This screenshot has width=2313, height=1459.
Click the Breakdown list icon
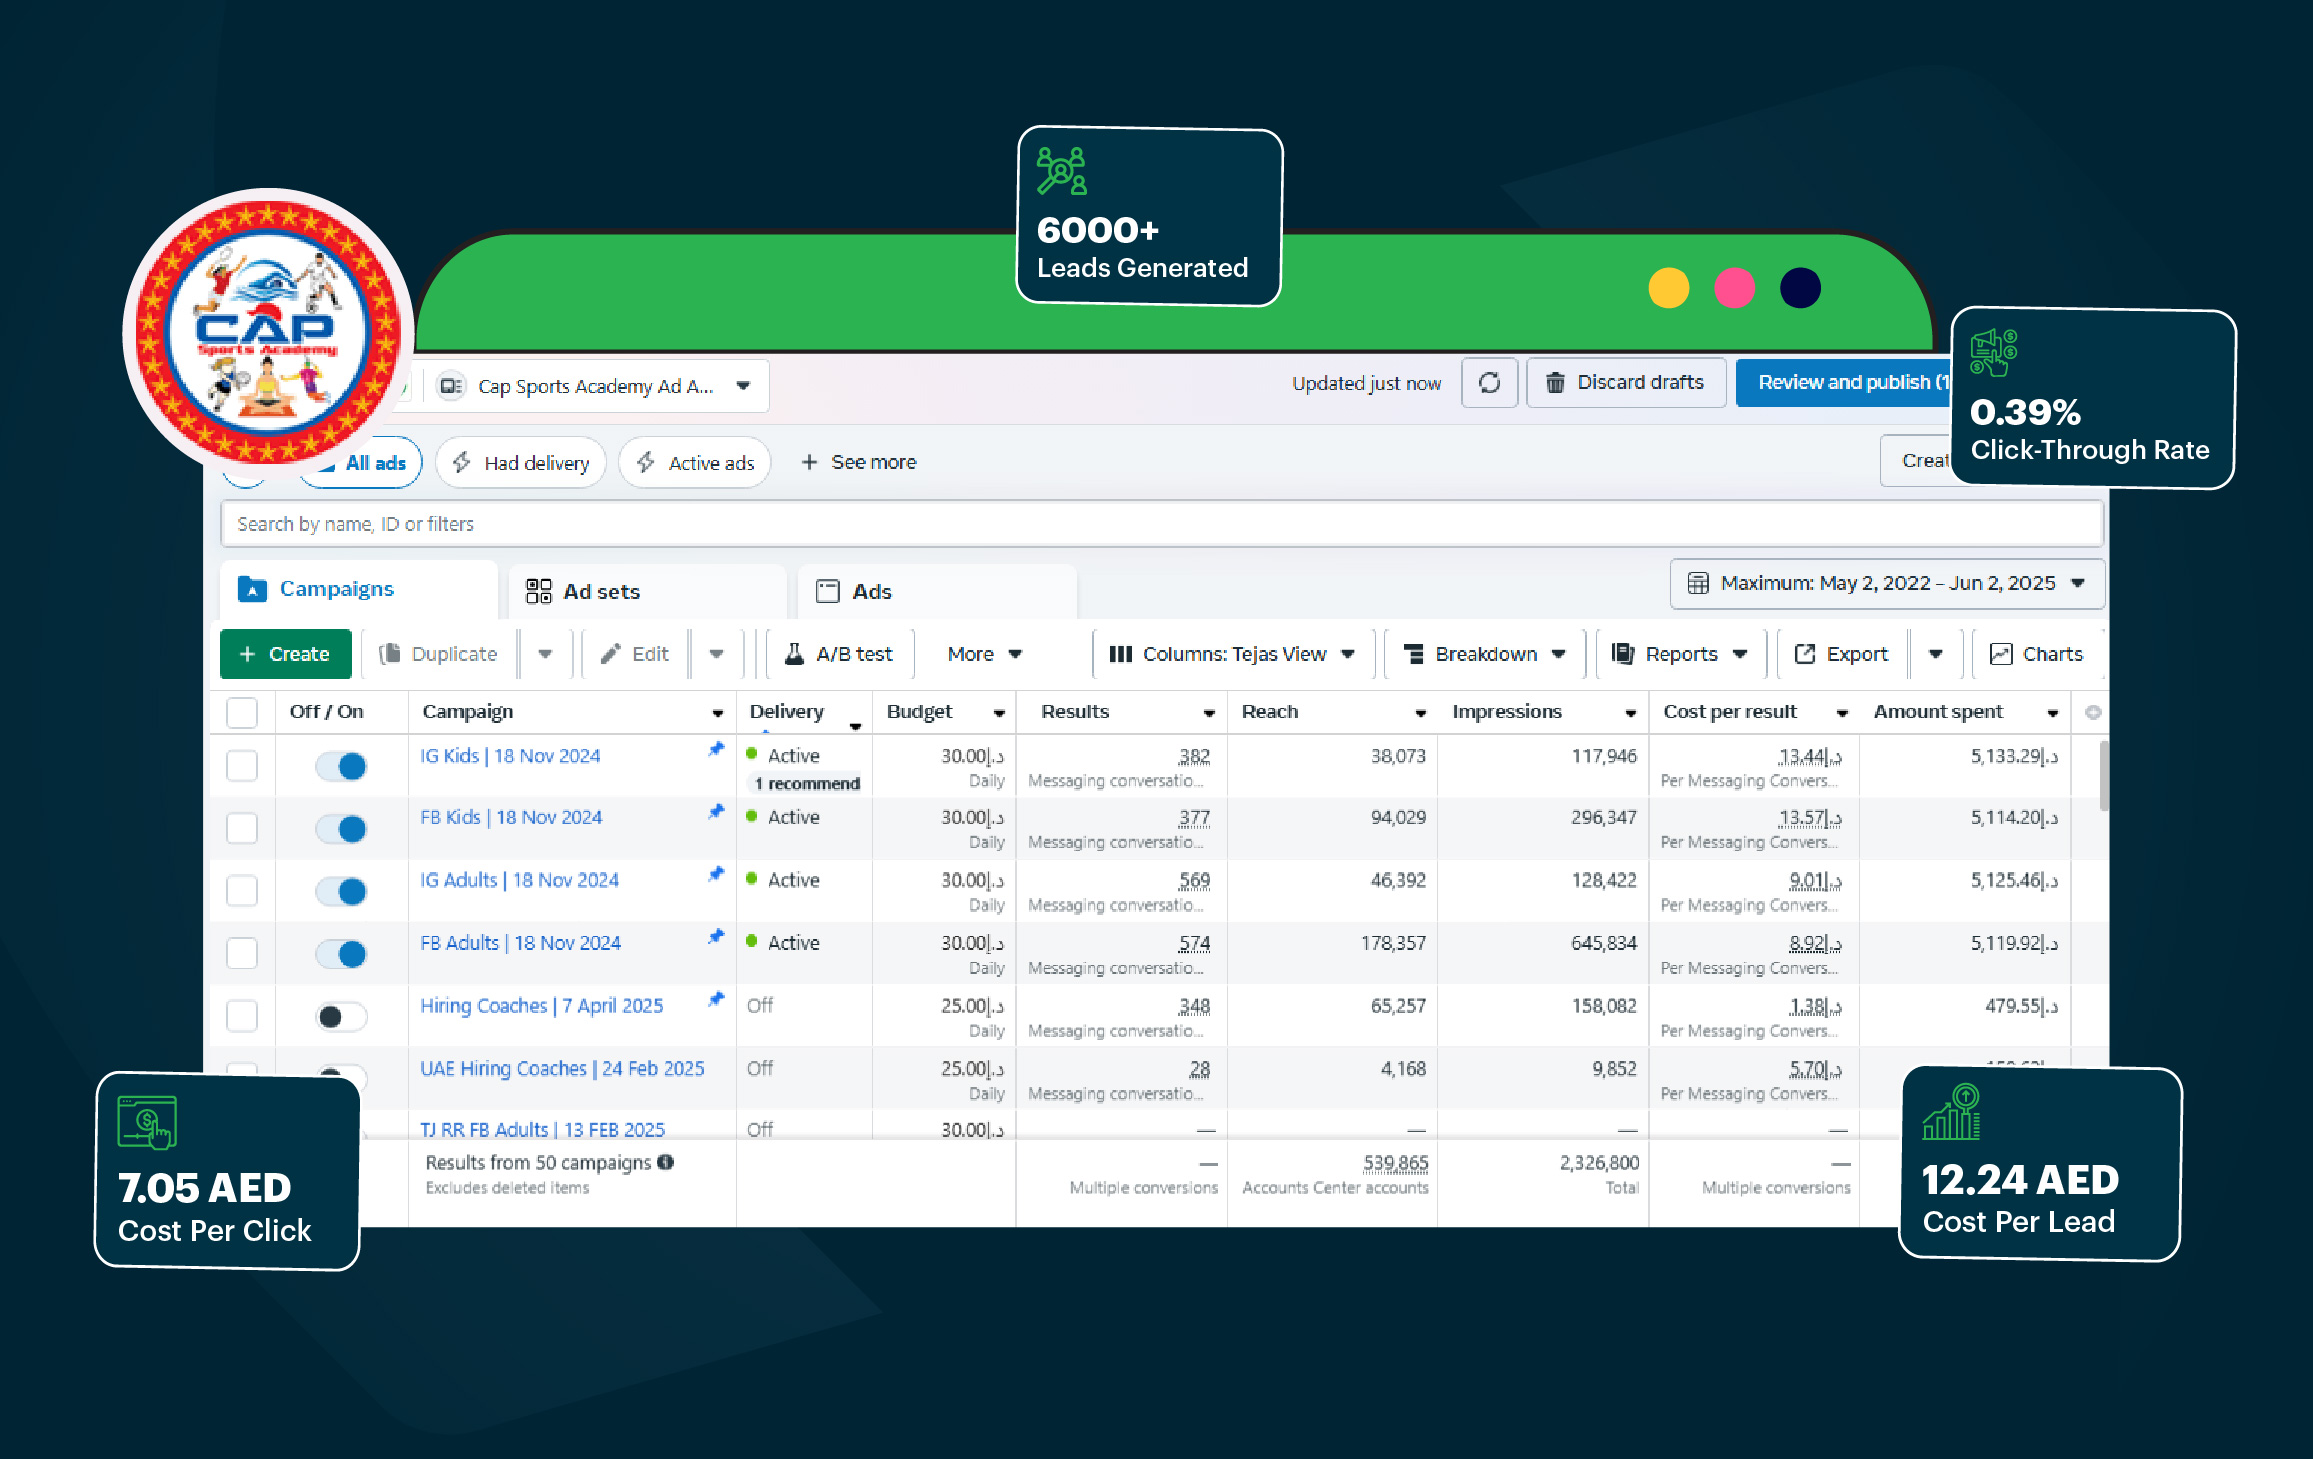(x=1413, y=654)
